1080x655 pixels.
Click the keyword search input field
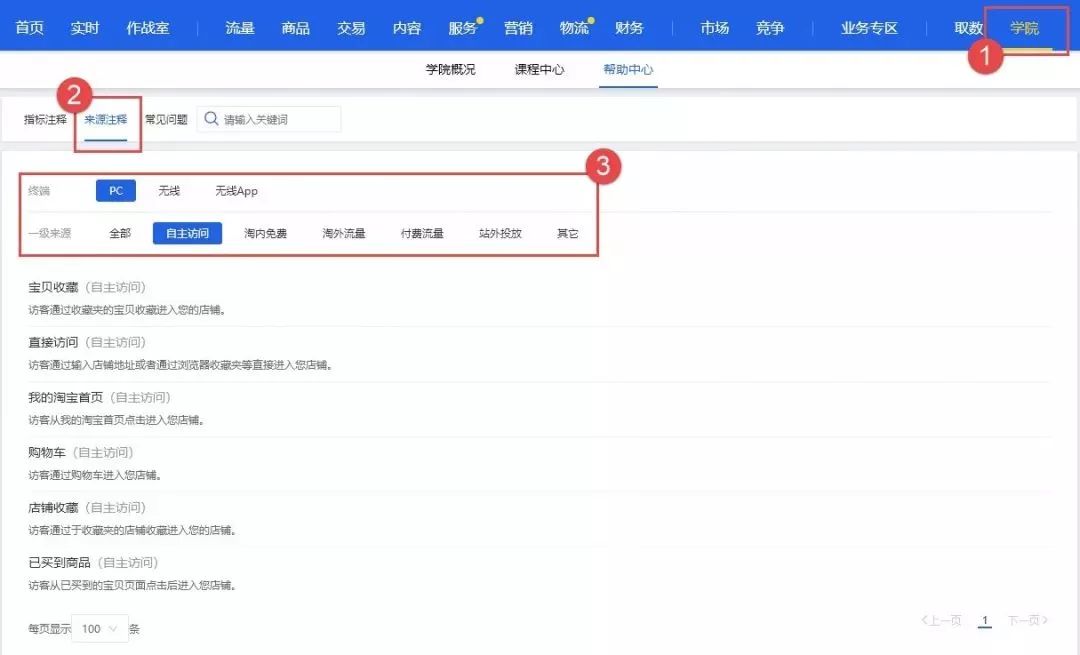280,118
